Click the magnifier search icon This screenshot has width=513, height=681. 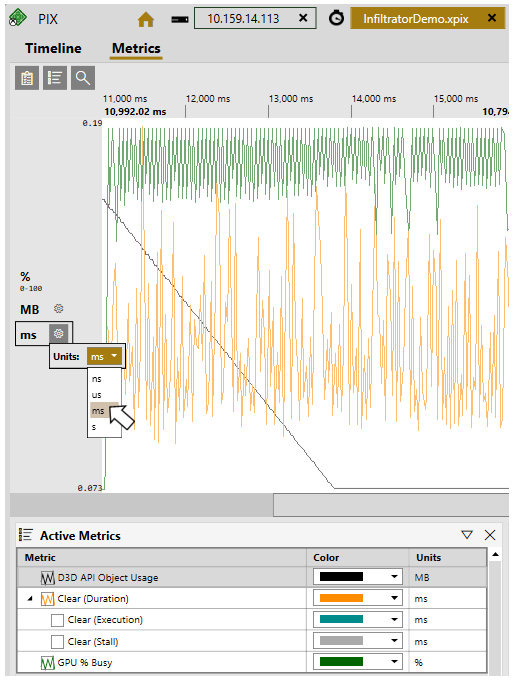point(83,78)
